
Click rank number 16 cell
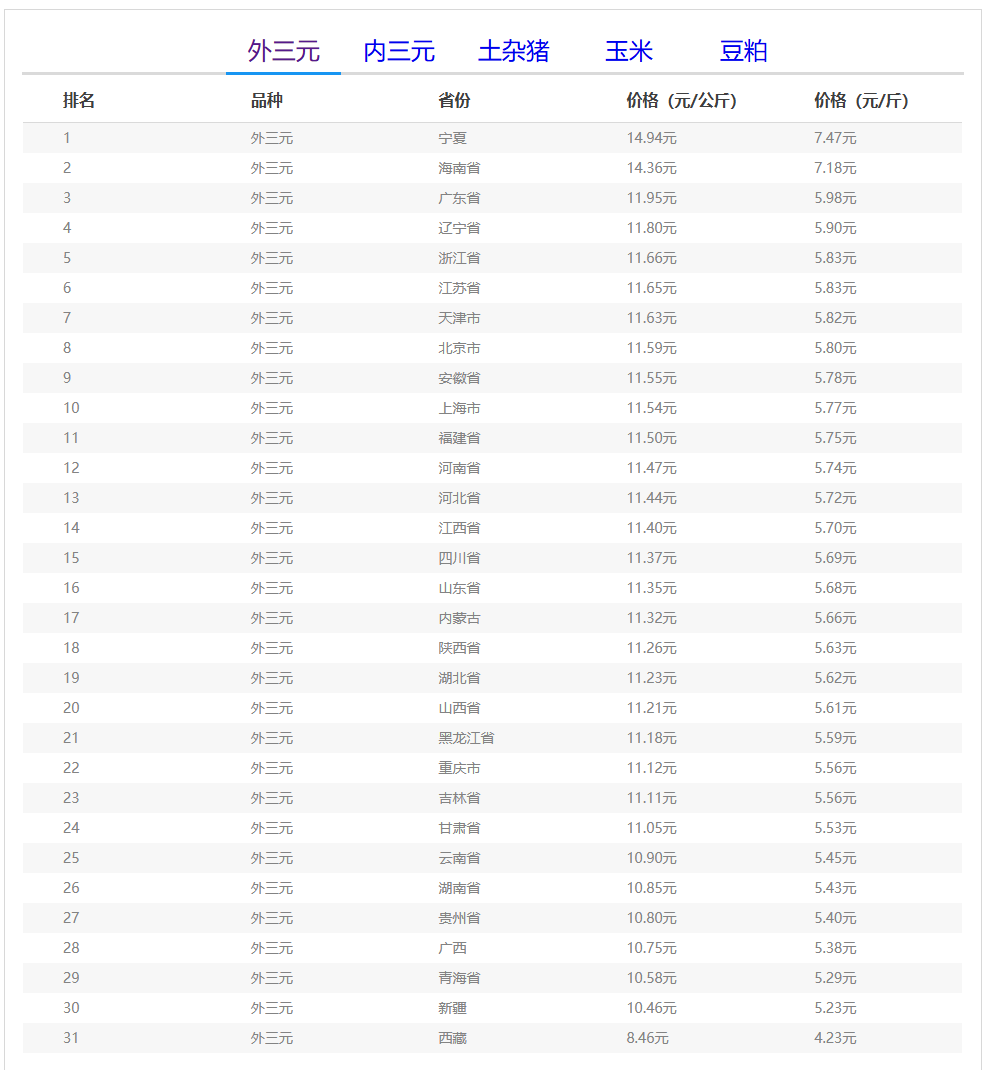point(71,588)
